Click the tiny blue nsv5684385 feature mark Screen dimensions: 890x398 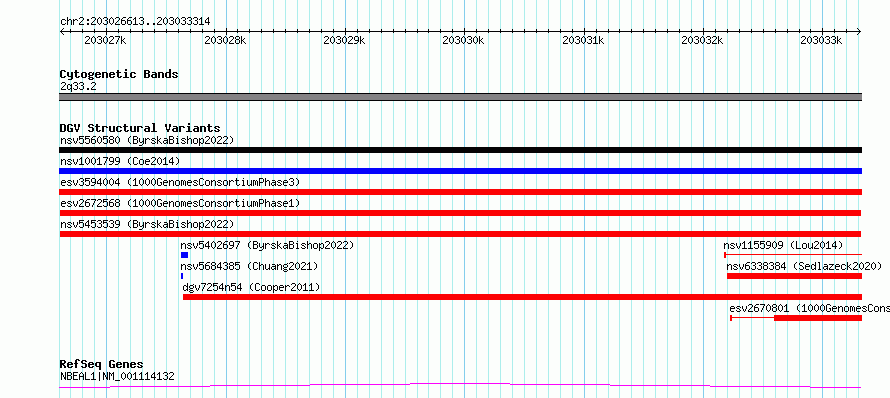click(182, 276)
